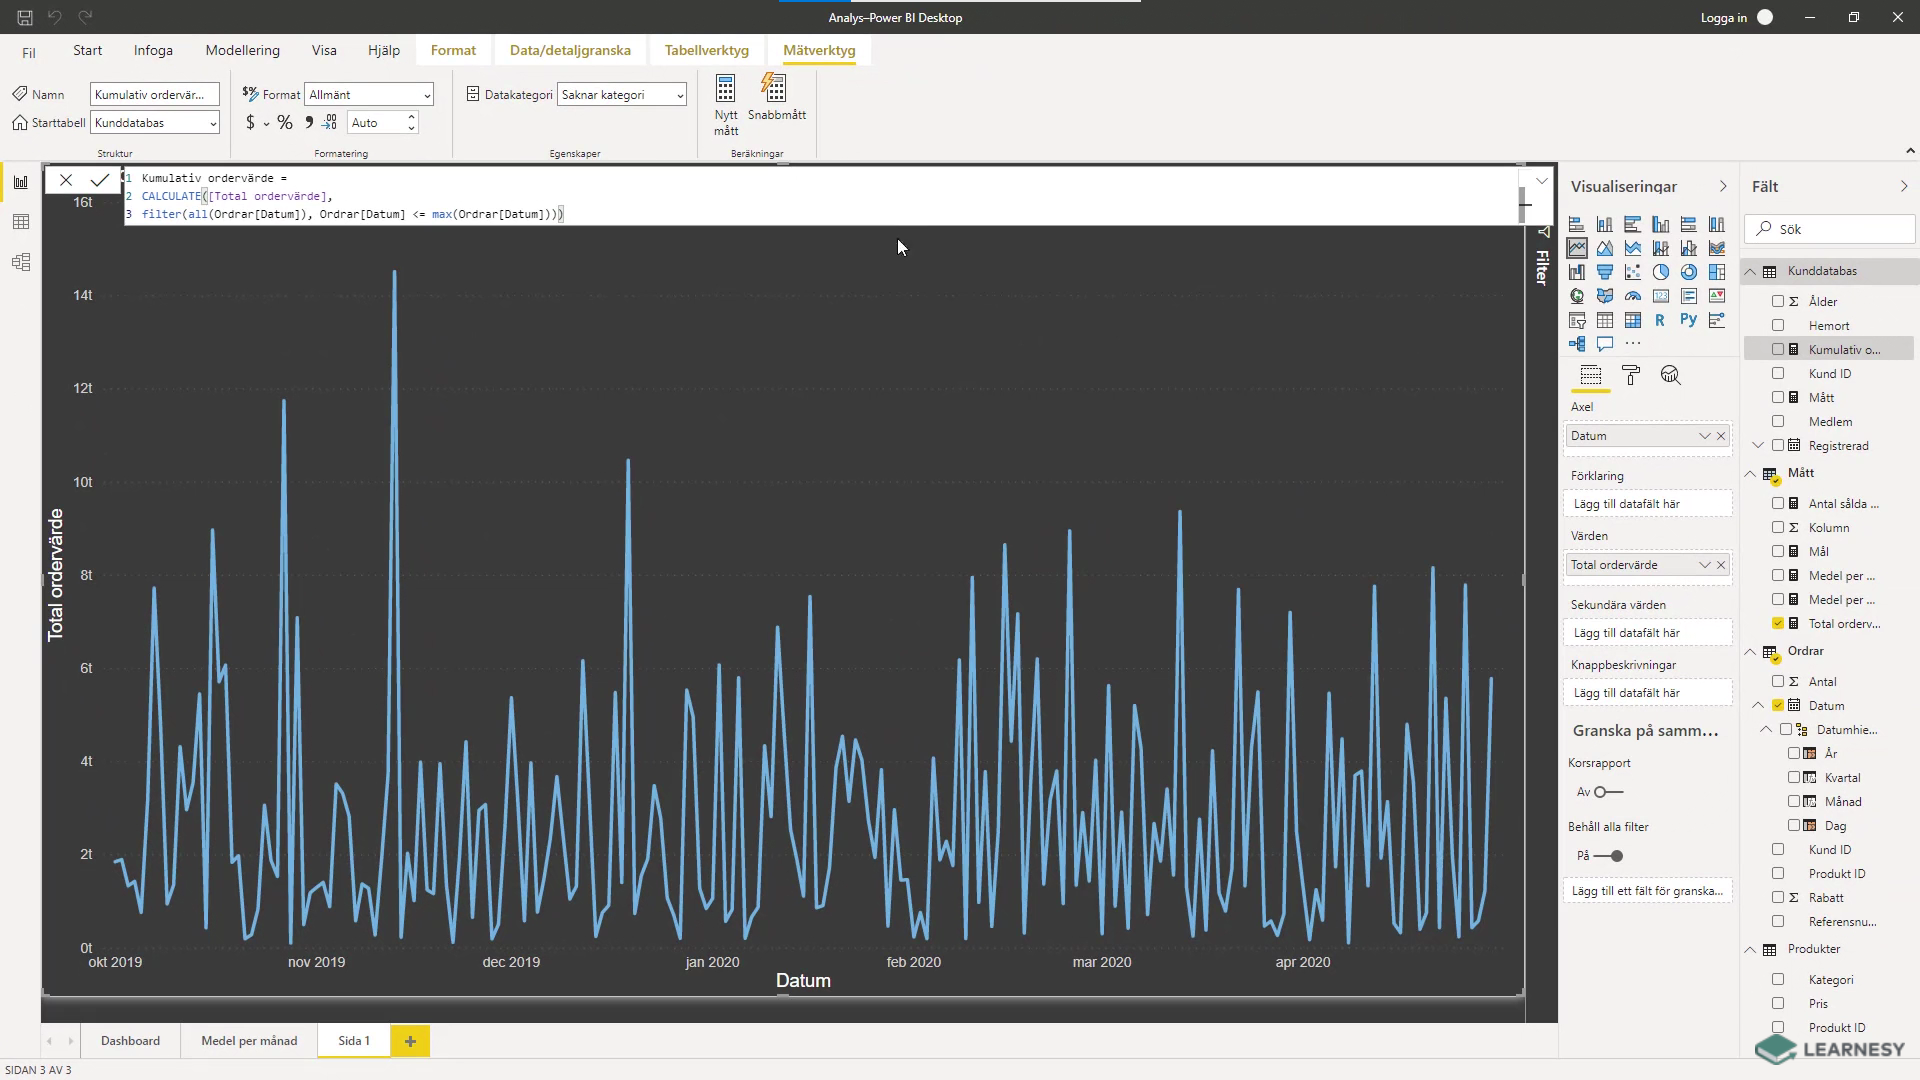Uncheck the Total ordervärde measure checkbox
Viewport: 1920px width, 1080px height.
[x=1778, y=623]
